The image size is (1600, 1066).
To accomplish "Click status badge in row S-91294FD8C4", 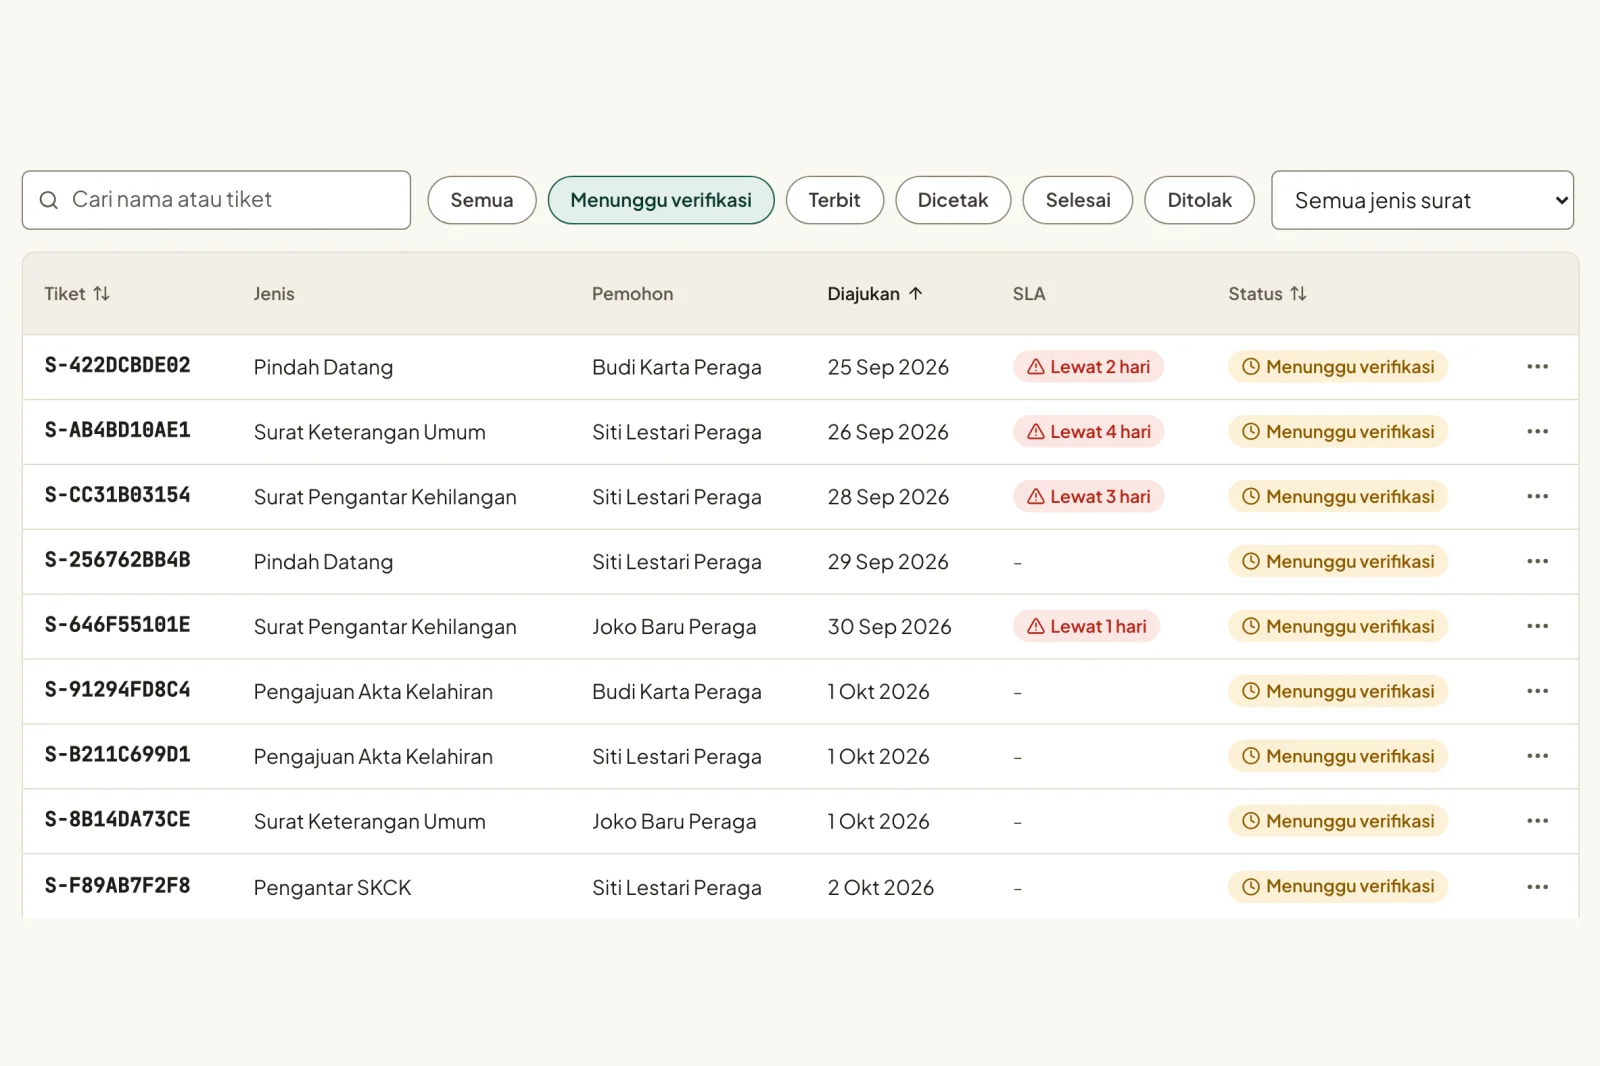I will pos(1337,692).
